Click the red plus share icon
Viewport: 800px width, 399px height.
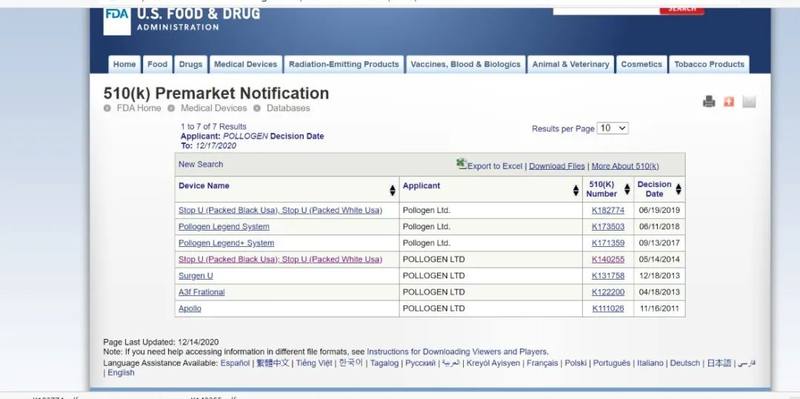coord(729,102)
